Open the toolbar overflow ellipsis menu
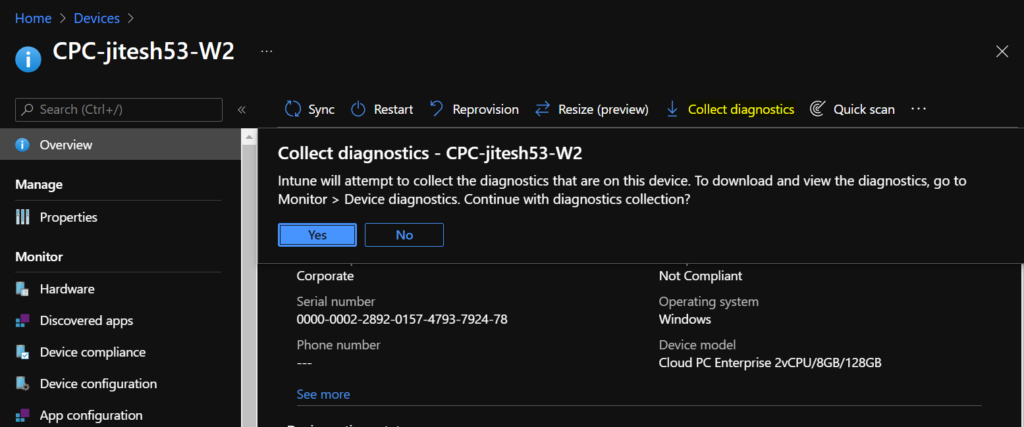 point(918,109)
